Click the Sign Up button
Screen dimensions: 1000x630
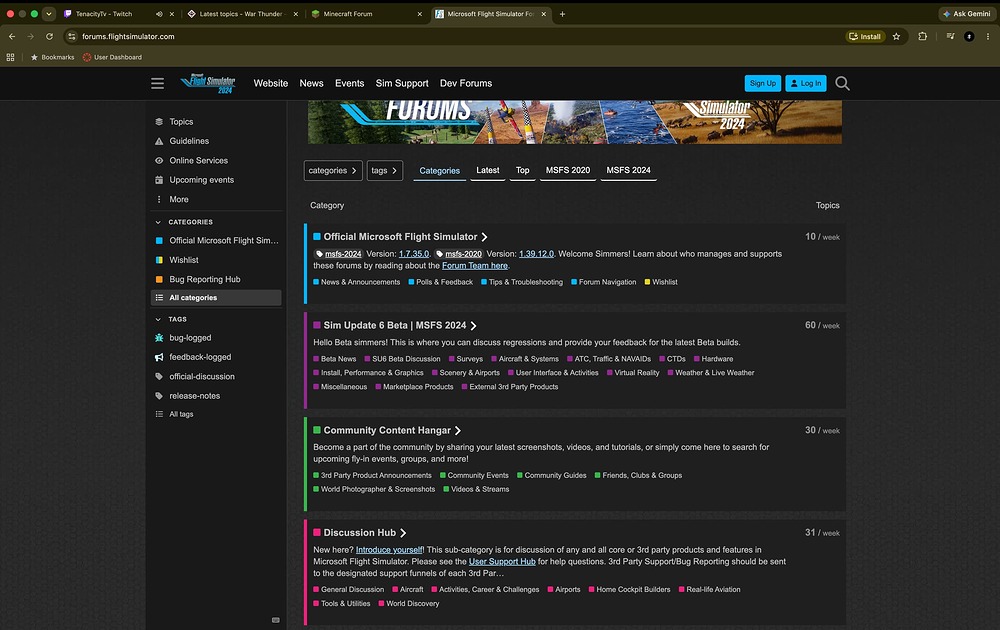click(x=763, y=84)
